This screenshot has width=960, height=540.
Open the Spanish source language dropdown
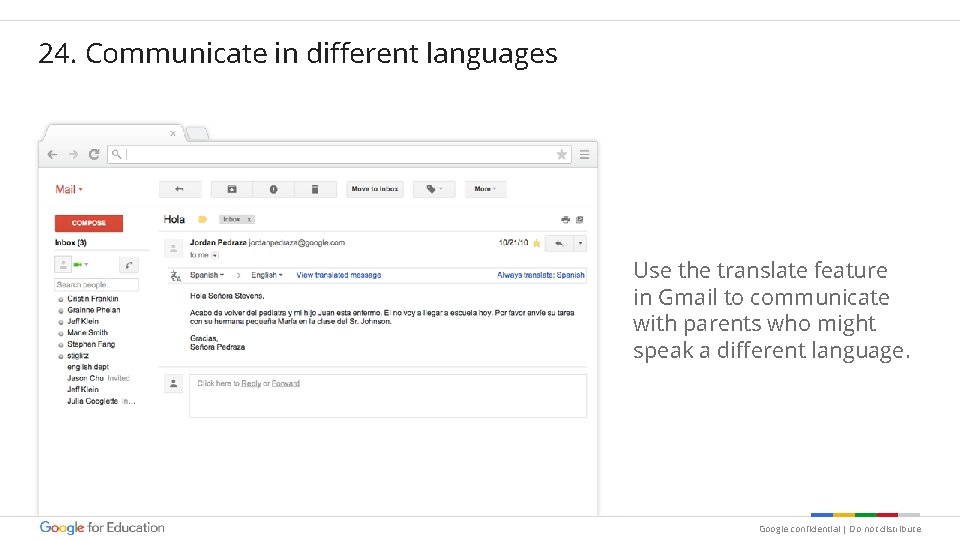point(207,276)
